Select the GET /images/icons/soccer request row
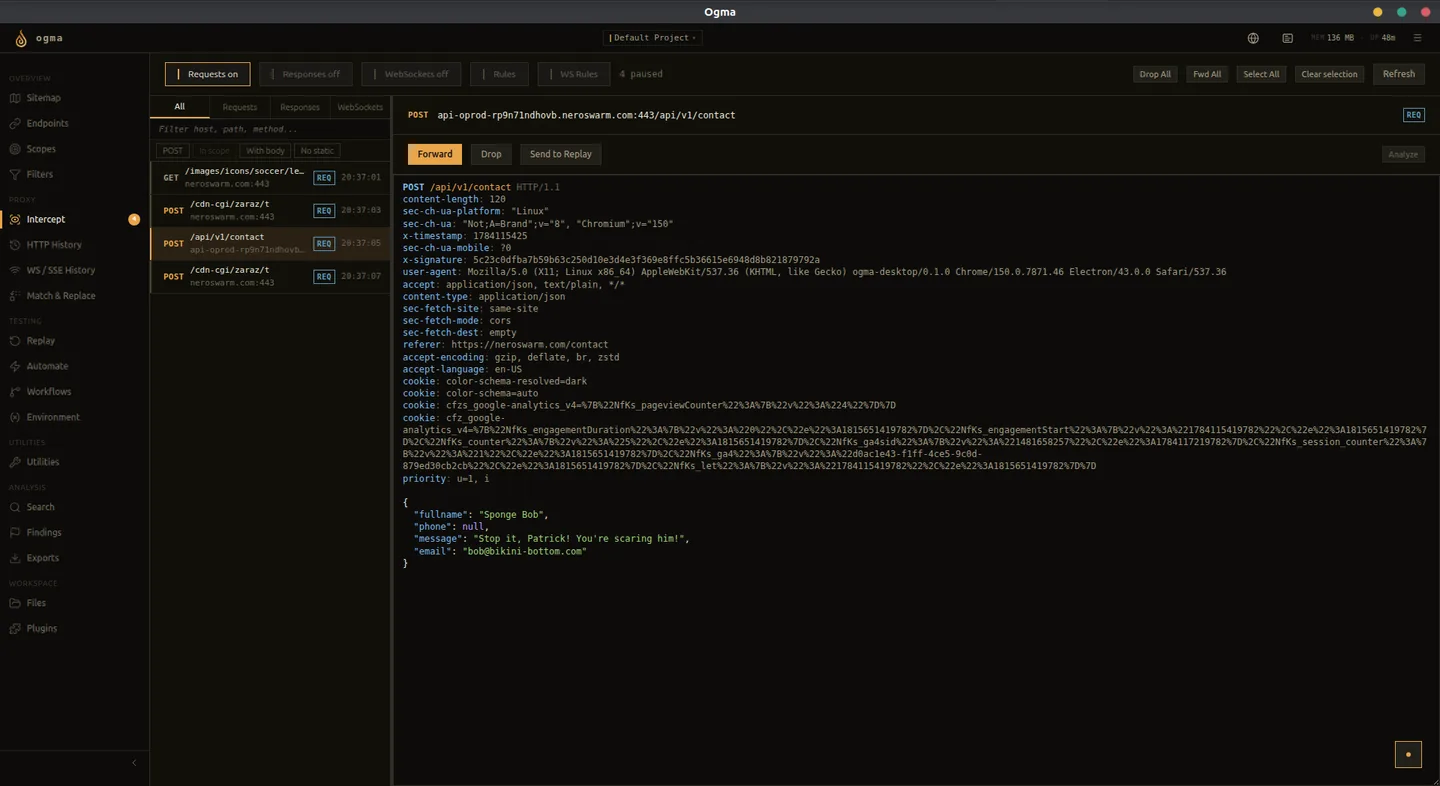The height and width of the screenshot is (786, 1440). click(270, 177)
